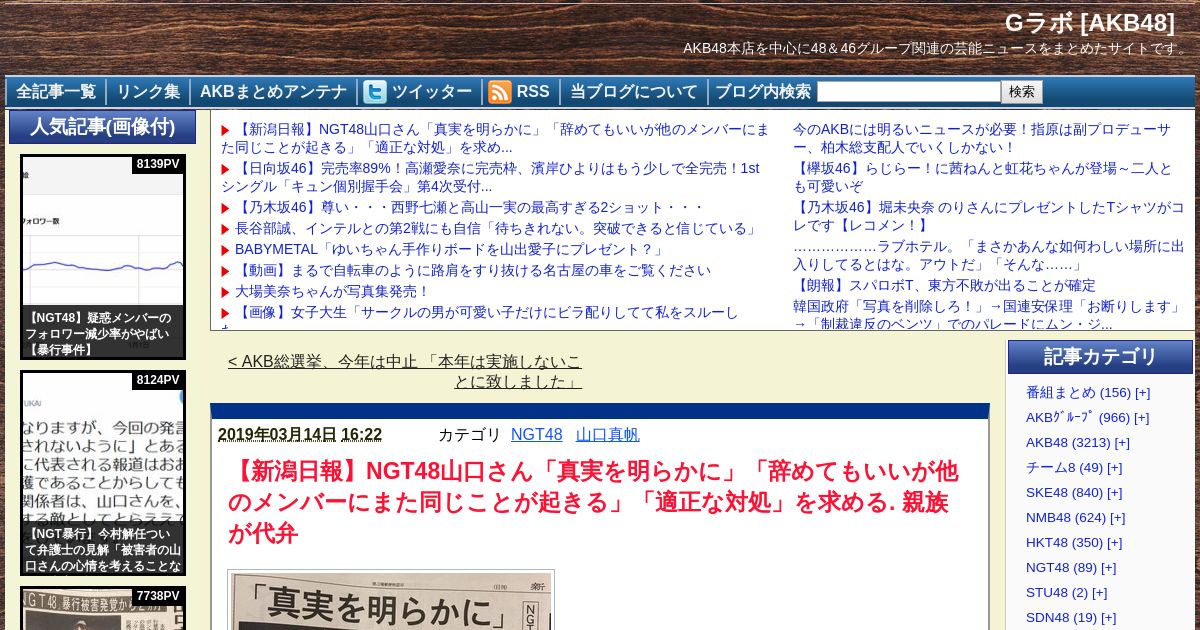
Task: Click the NGT48 category tag on article
Action: coord(537,435)
